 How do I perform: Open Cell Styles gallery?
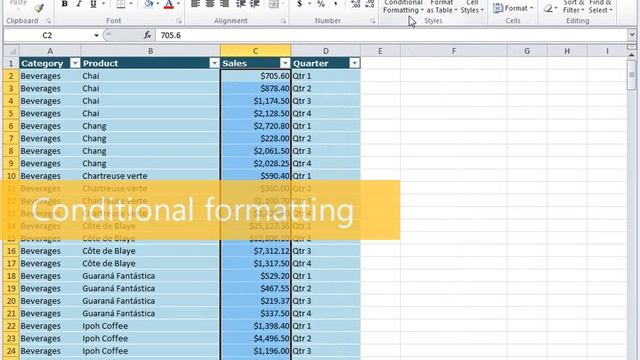coord(472,7)
